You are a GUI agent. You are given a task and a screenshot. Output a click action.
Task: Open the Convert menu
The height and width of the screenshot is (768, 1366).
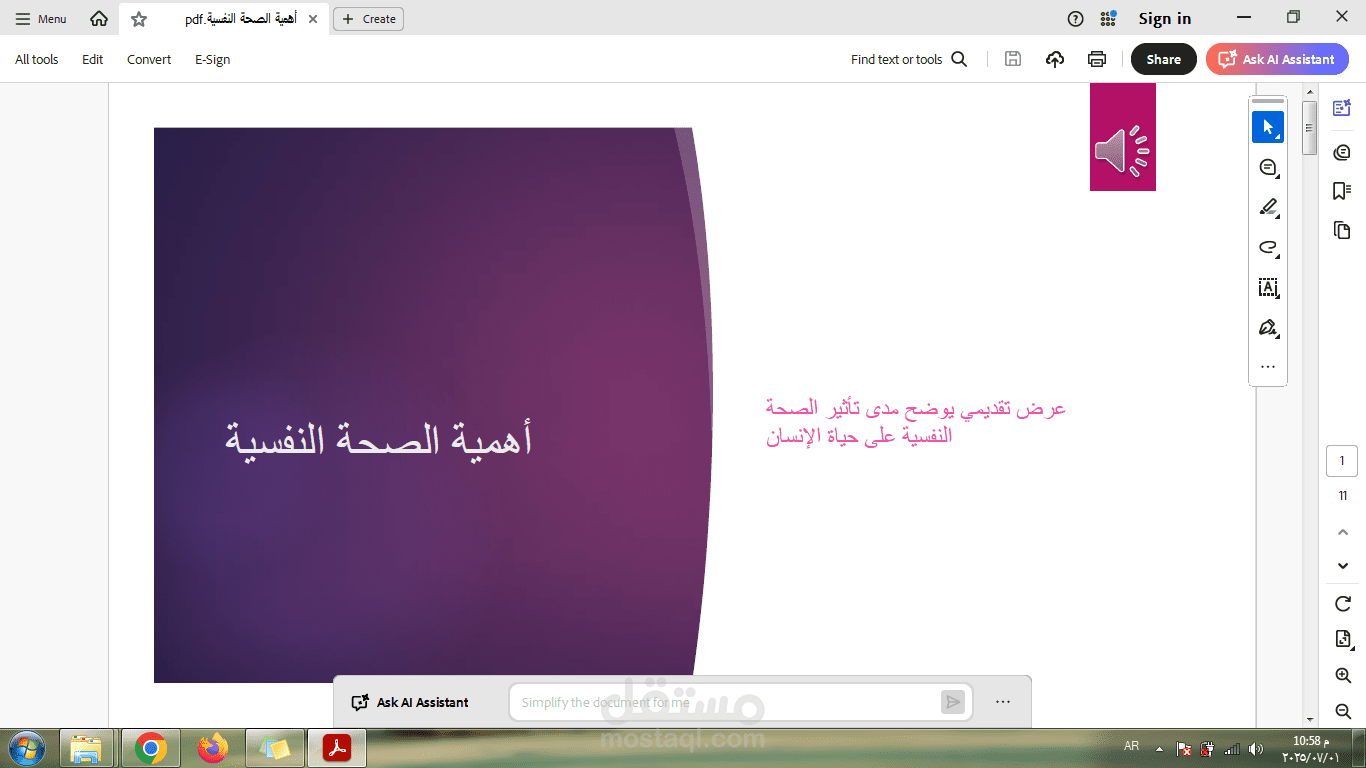(x=149, y=60)
